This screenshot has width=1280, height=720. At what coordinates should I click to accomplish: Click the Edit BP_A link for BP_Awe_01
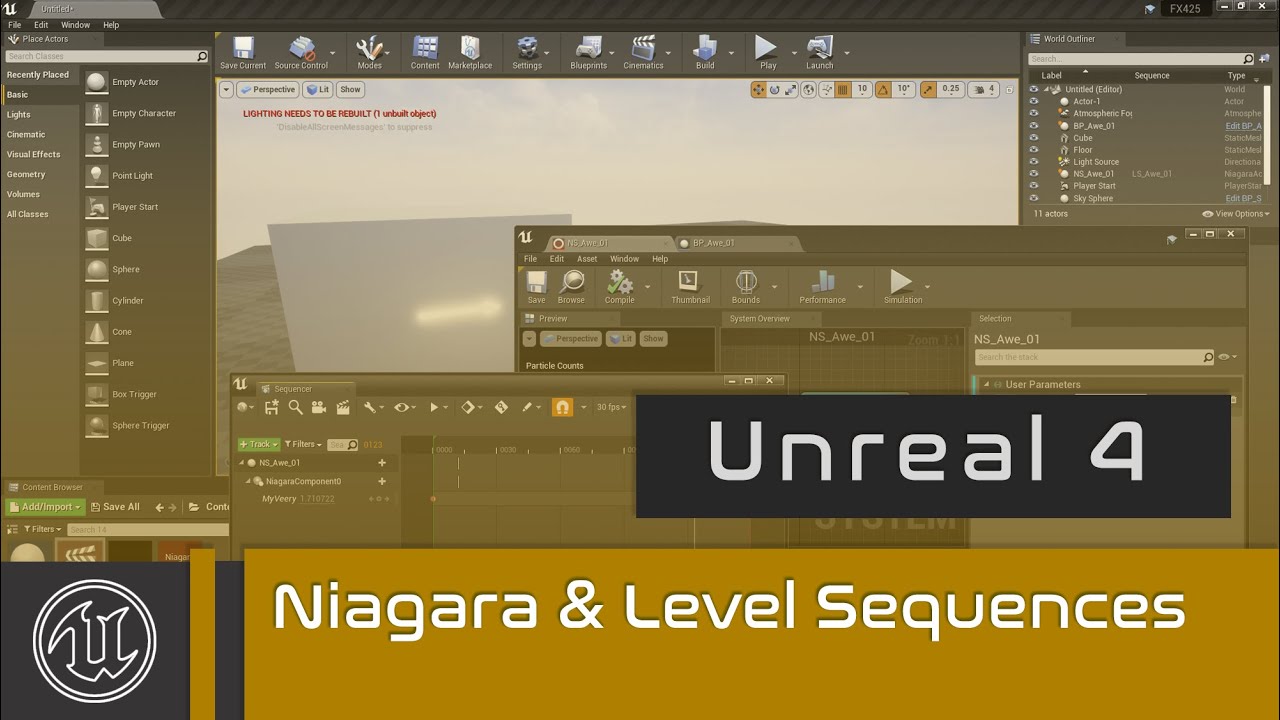pyautogui.click(x=1244, y=126)
